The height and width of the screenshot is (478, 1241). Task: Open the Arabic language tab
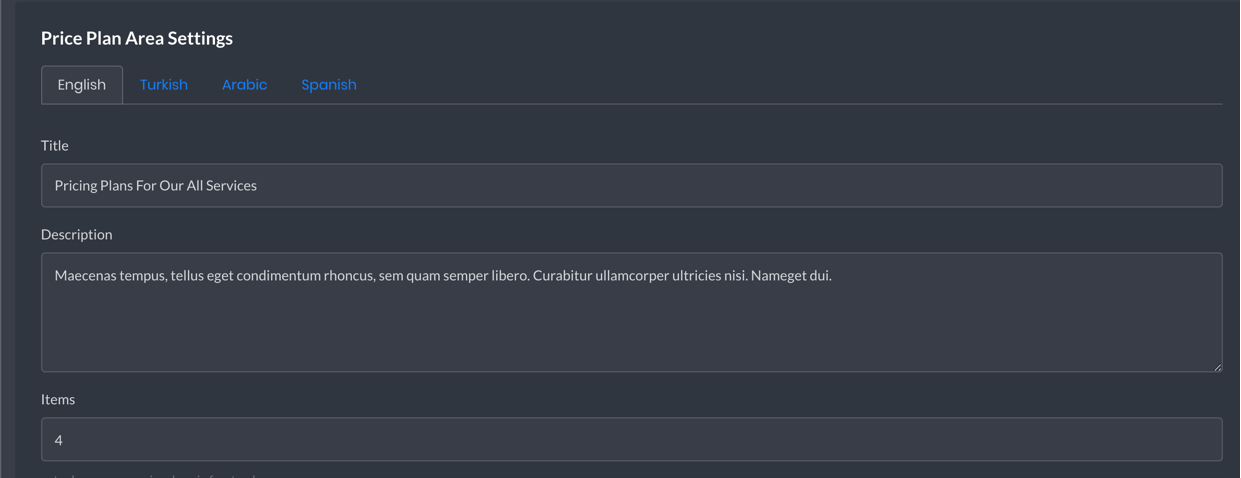coord(245,85)
